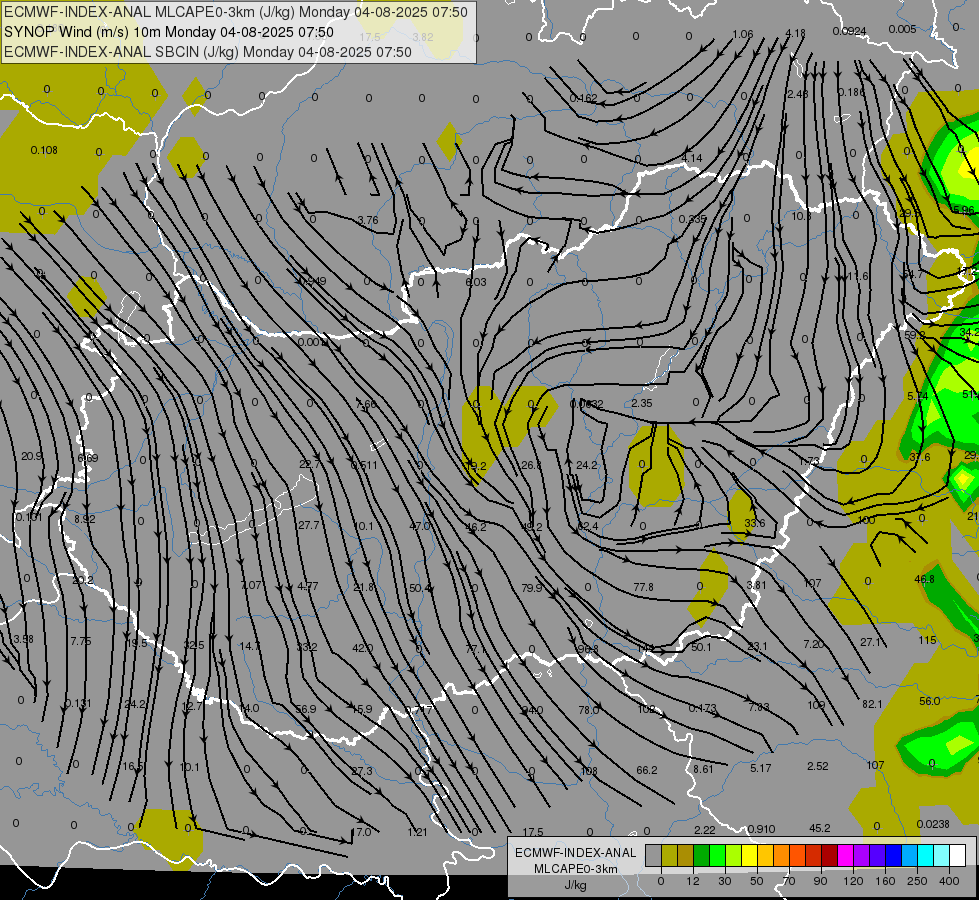Click the map value '115'
This screenshot has height=900, width=979.
click(x=927, y=640)
